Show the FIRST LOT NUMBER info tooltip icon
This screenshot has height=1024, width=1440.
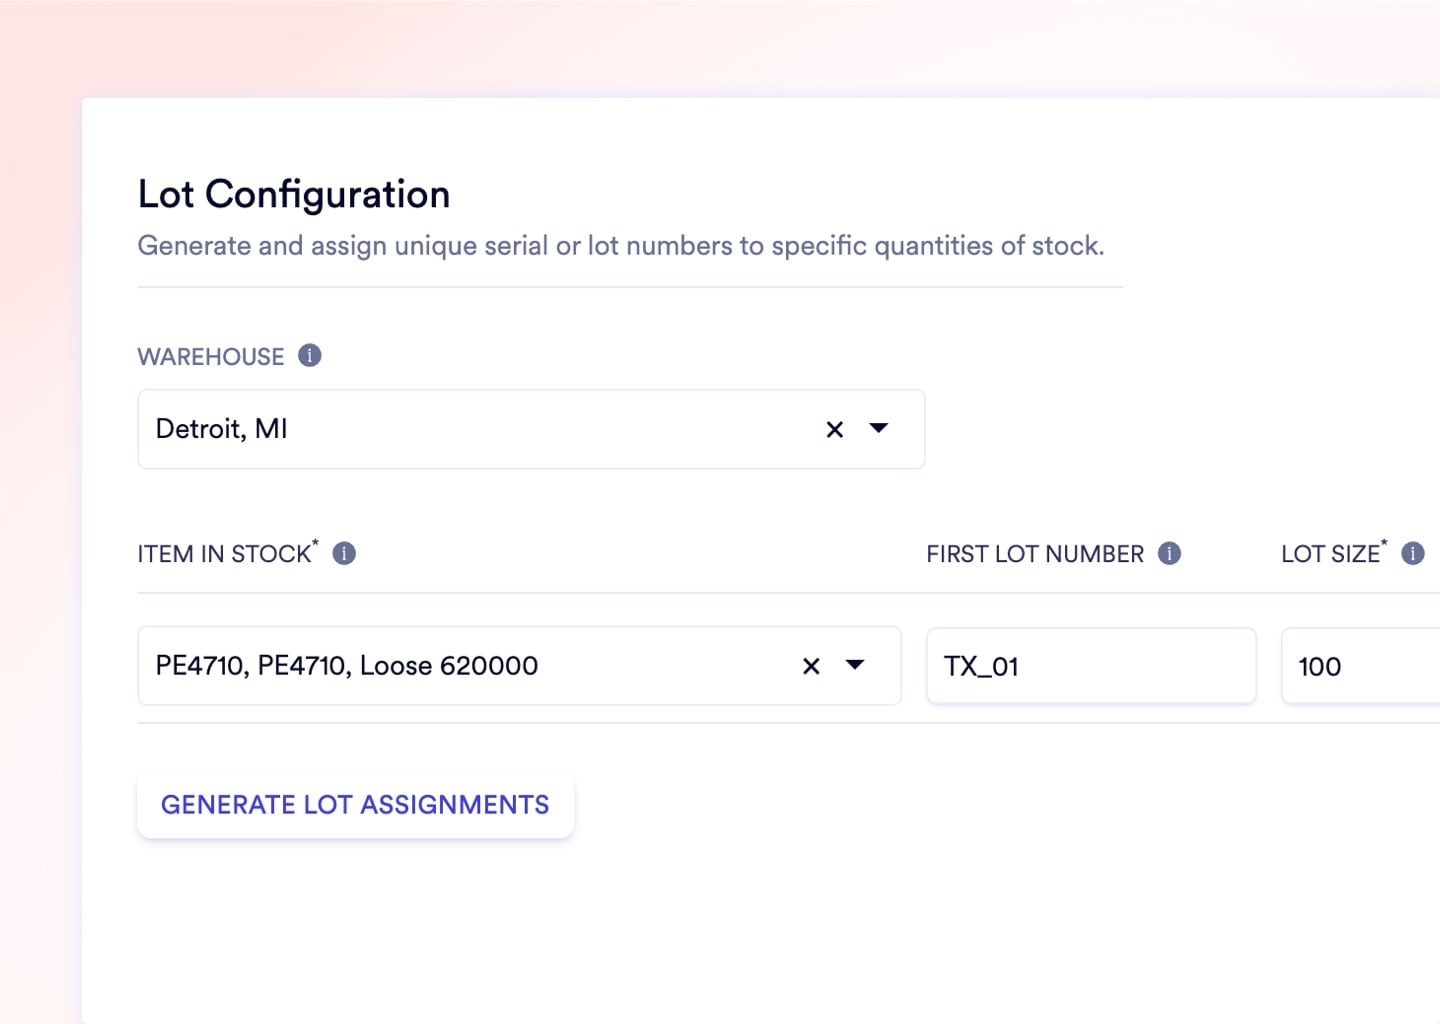click(x=1169, y=553)
